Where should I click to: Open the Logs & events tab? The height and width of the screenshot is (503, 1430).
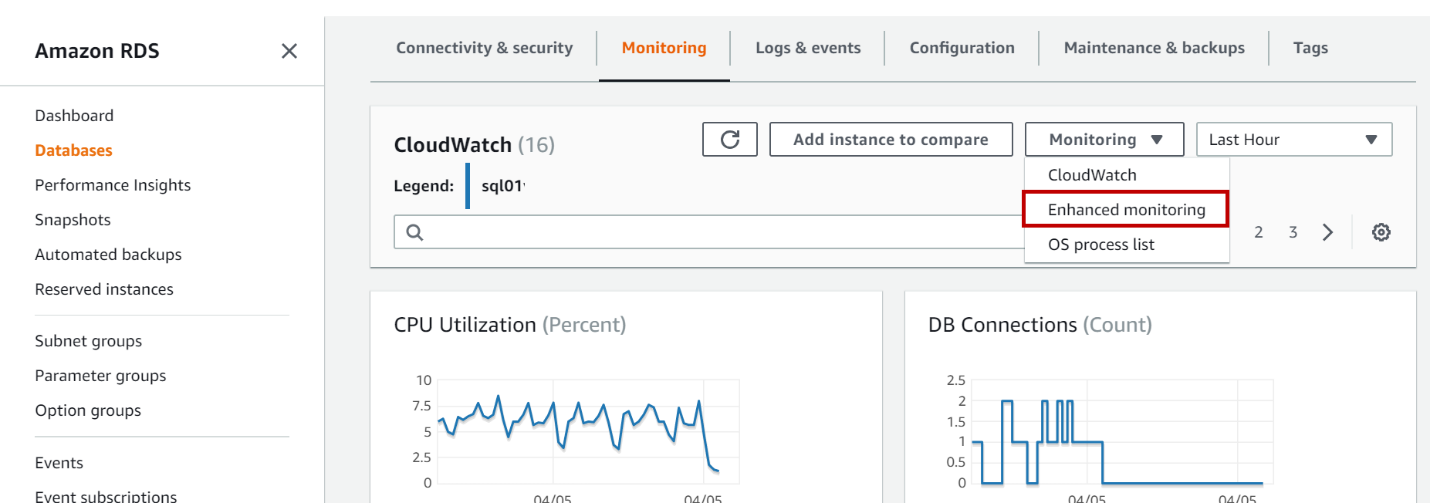click(x=808, y=48)
